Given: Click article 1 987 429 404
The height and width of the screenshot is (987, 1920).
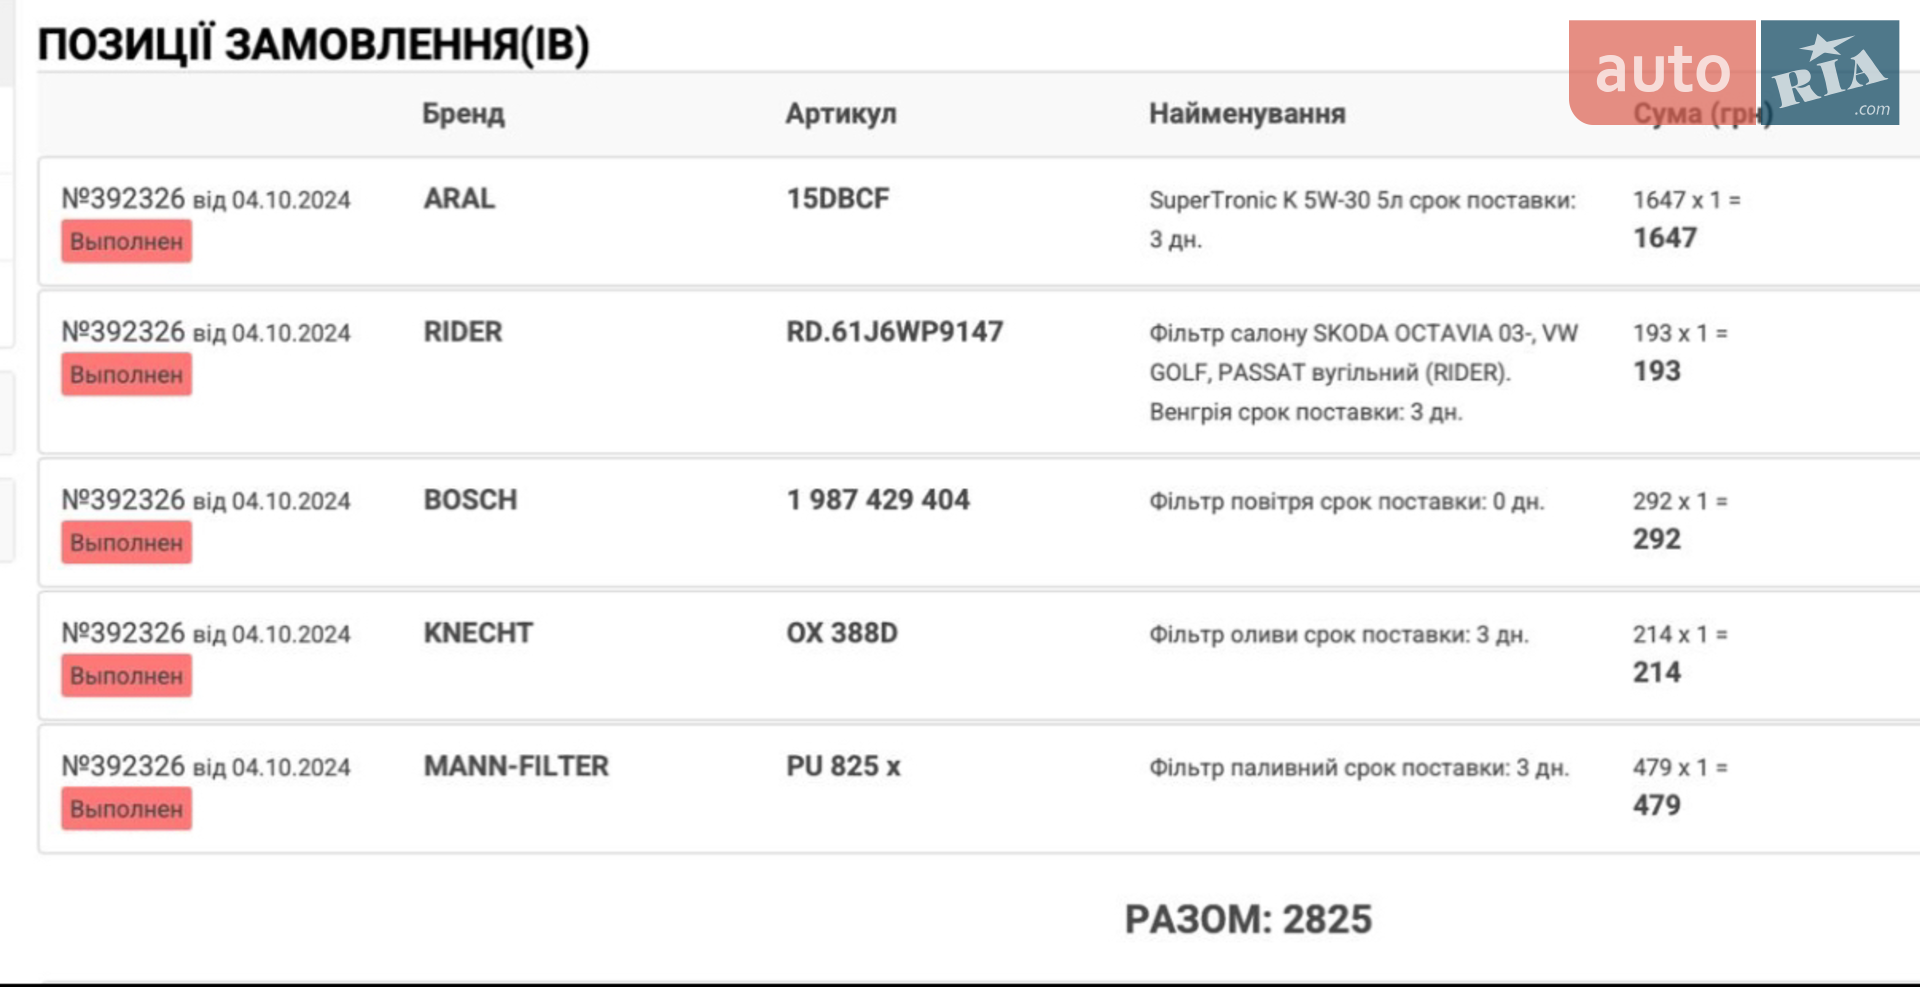Looking at the screenshot, I should coord(878,500).
